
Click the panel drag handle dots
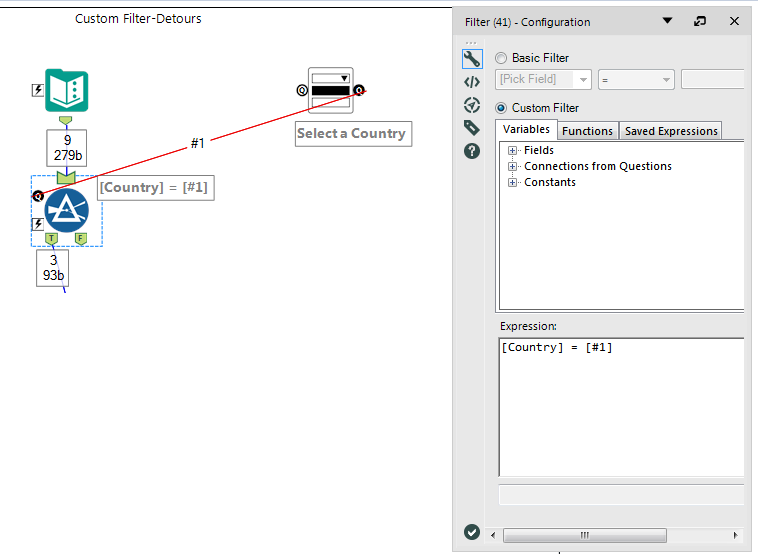[x=471, y=43]
